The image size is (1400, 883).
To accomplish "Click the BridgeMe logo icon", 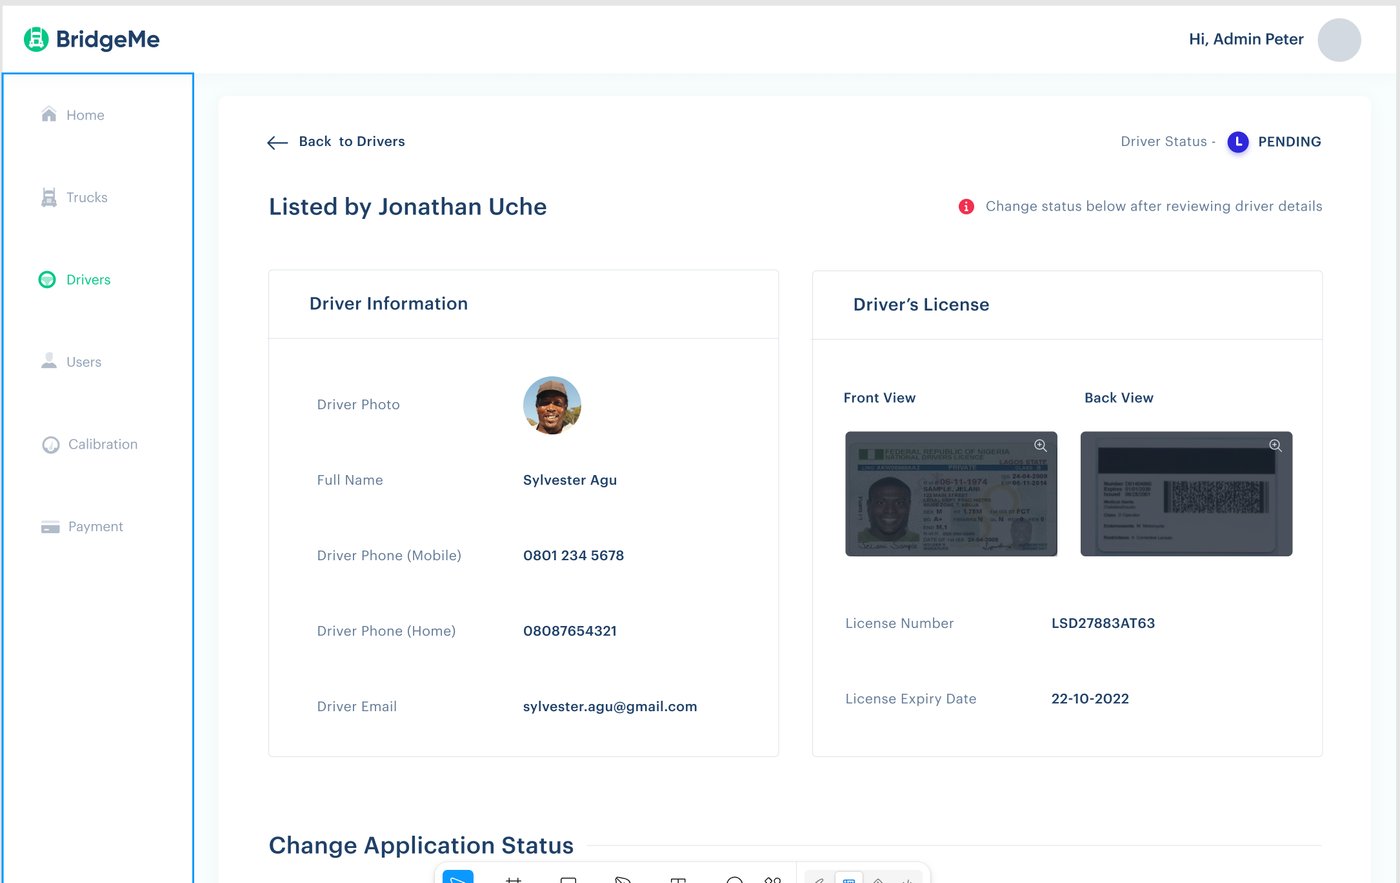I will [36, 39].
